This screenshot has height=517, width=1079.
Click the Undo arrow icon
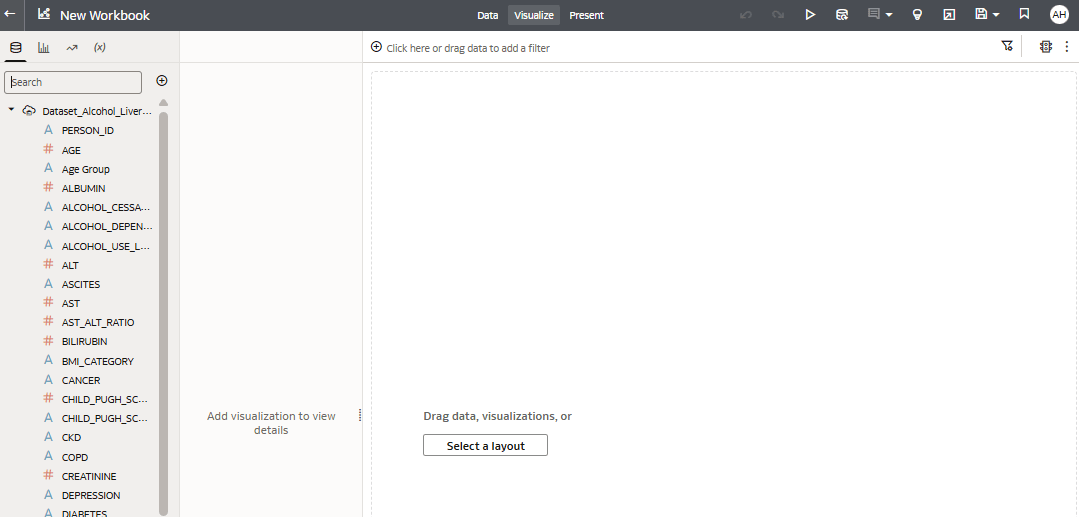click(x=745, y=14)
